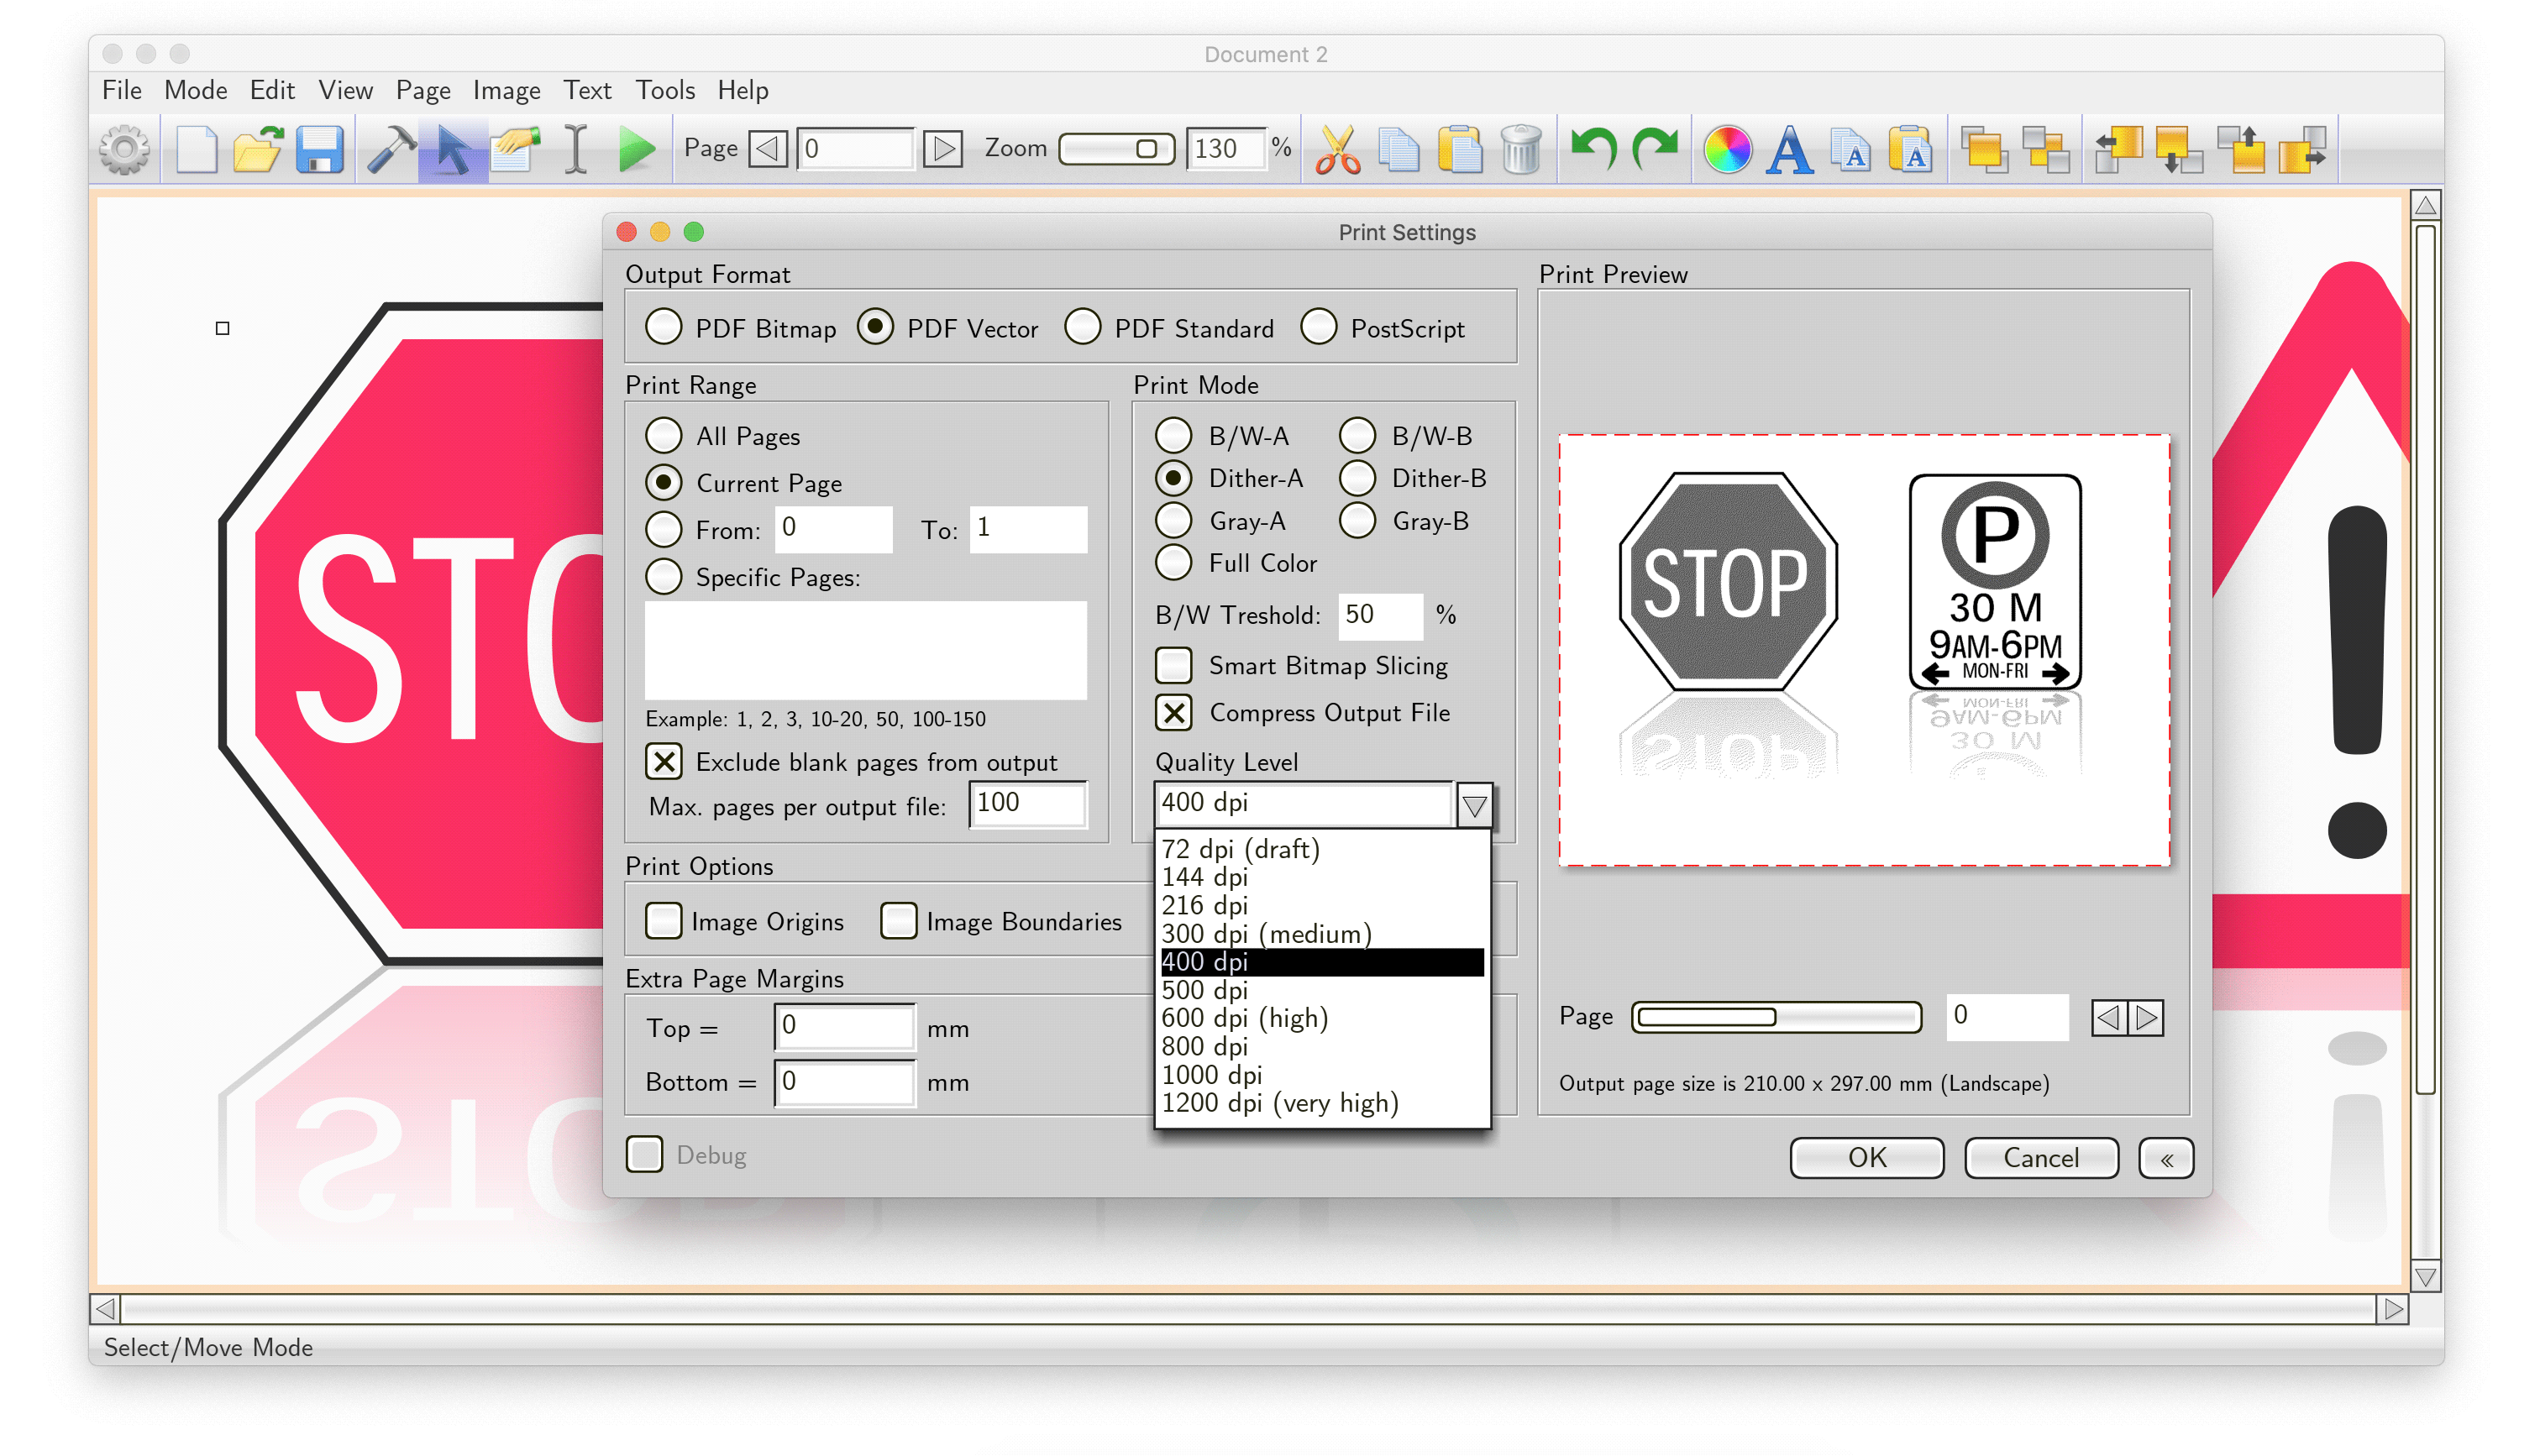Viewport: 2540px width, 1456px height.
Task: Choose All Pages print range
Action: pos(664,436)
